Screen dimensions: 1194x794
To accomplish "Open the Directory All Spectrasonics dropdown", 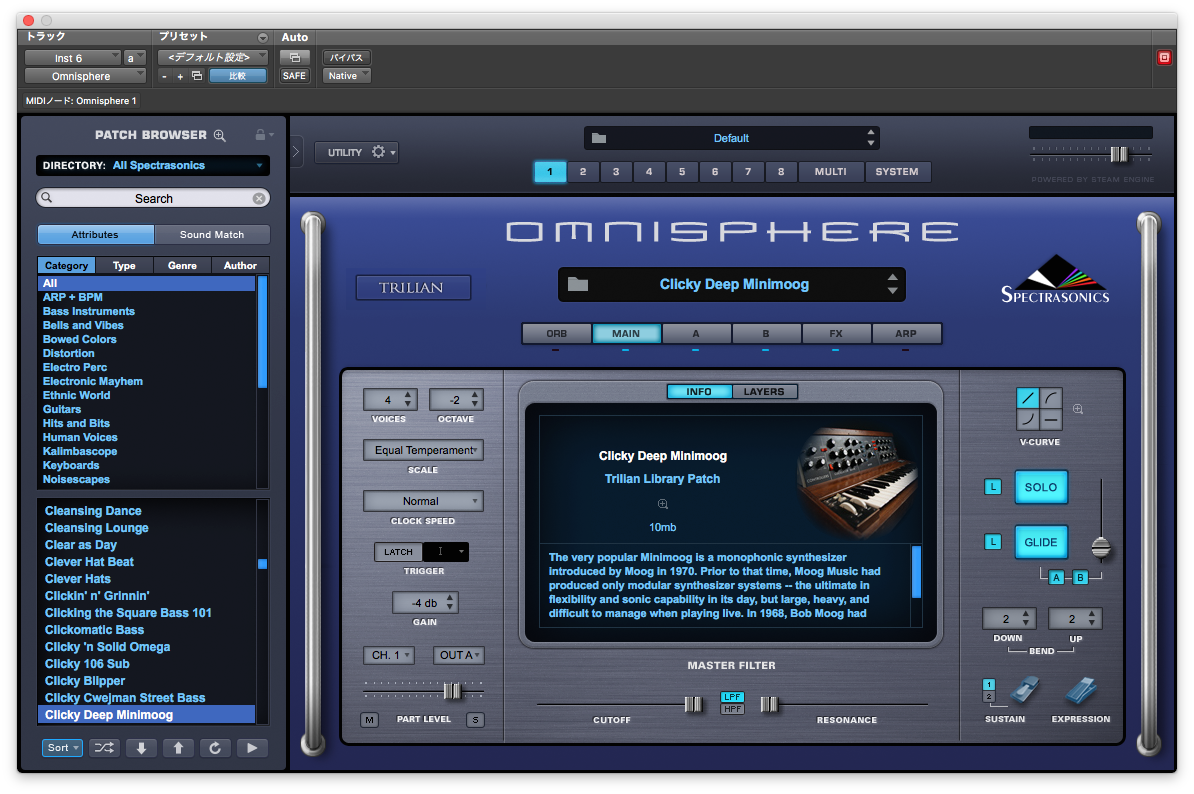I will (152, 165).
